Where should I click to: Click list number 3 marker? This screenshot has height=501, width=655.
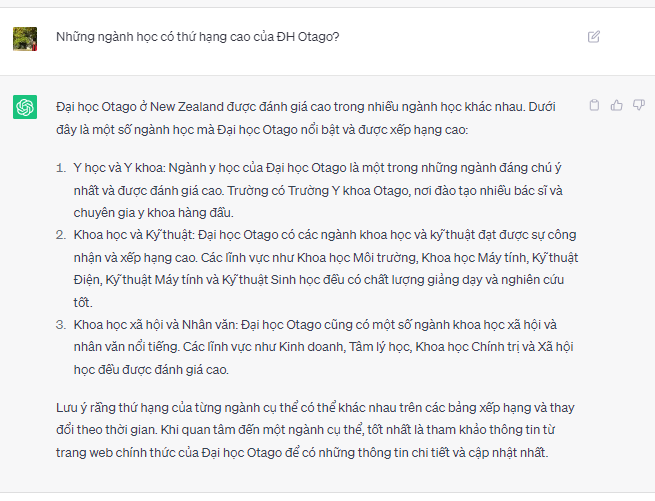coord(60,324)
